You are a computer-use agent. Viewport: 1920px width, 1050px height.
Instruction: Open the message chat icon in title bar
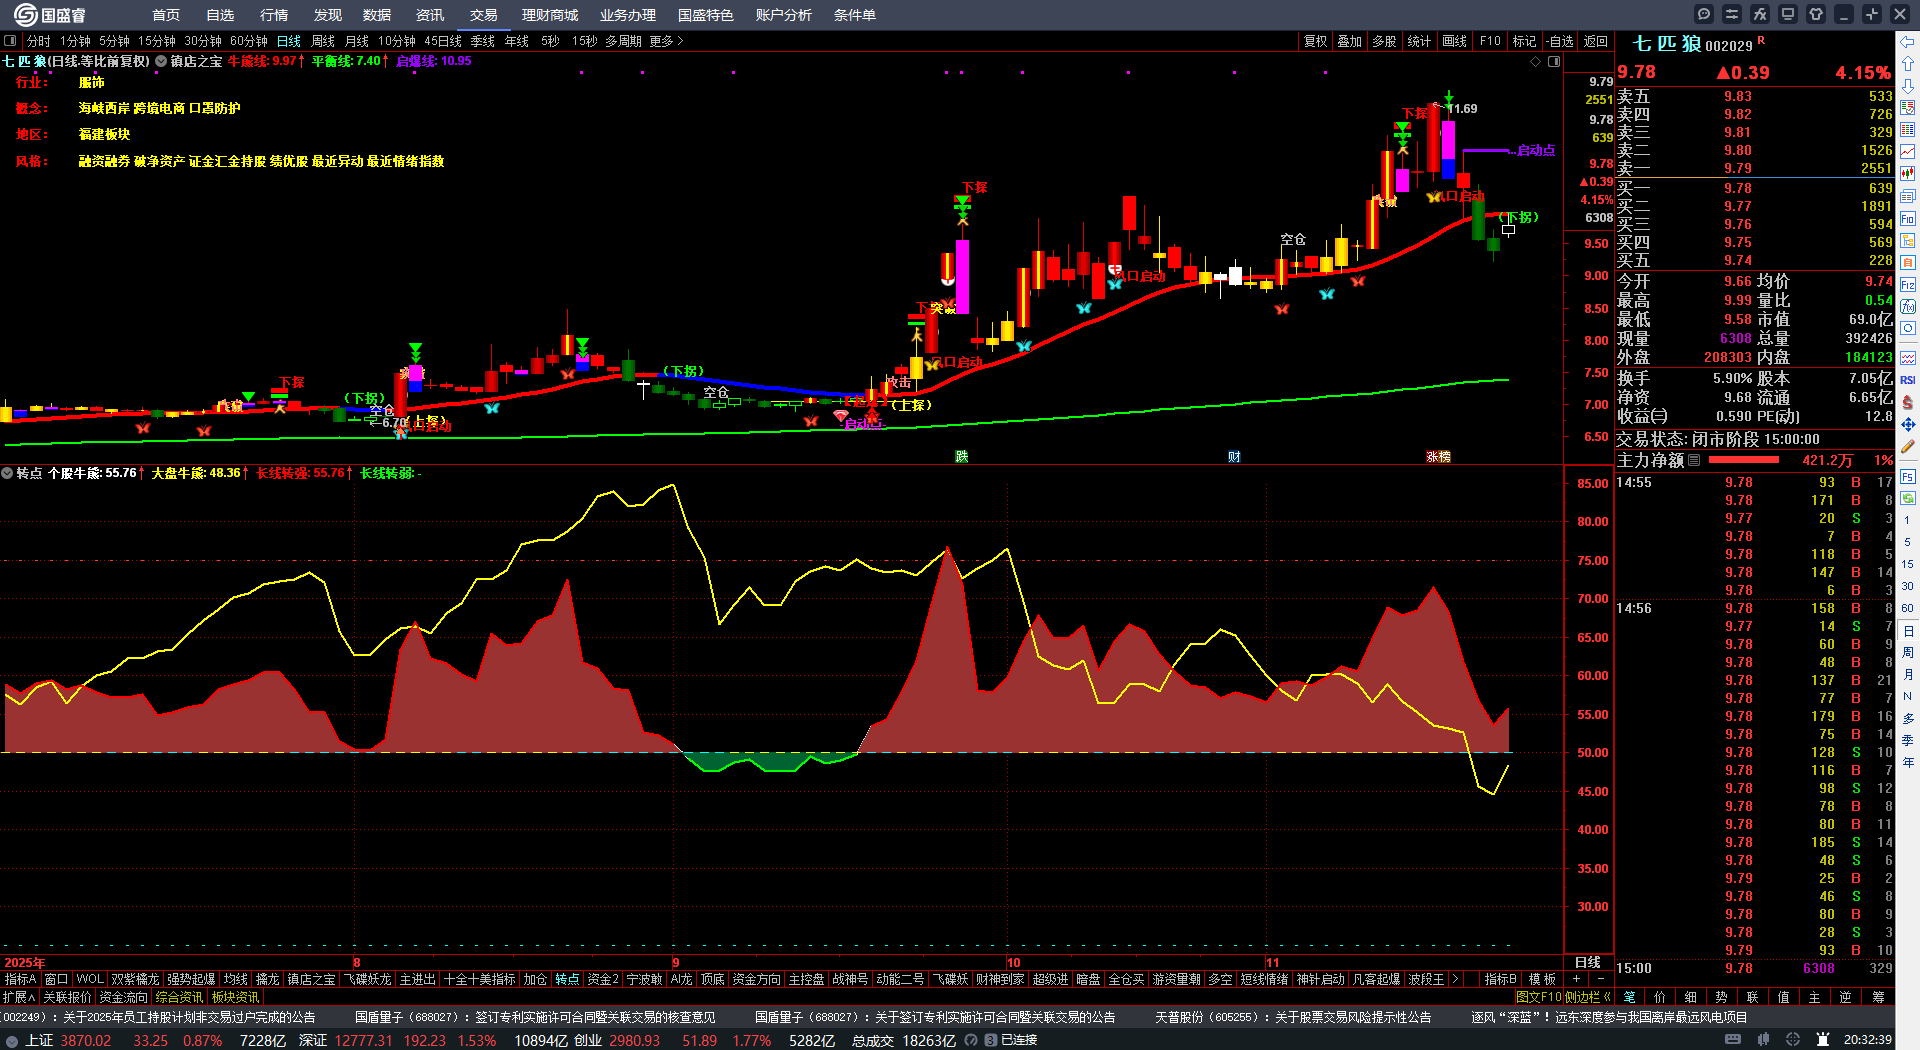[1704, 14]
